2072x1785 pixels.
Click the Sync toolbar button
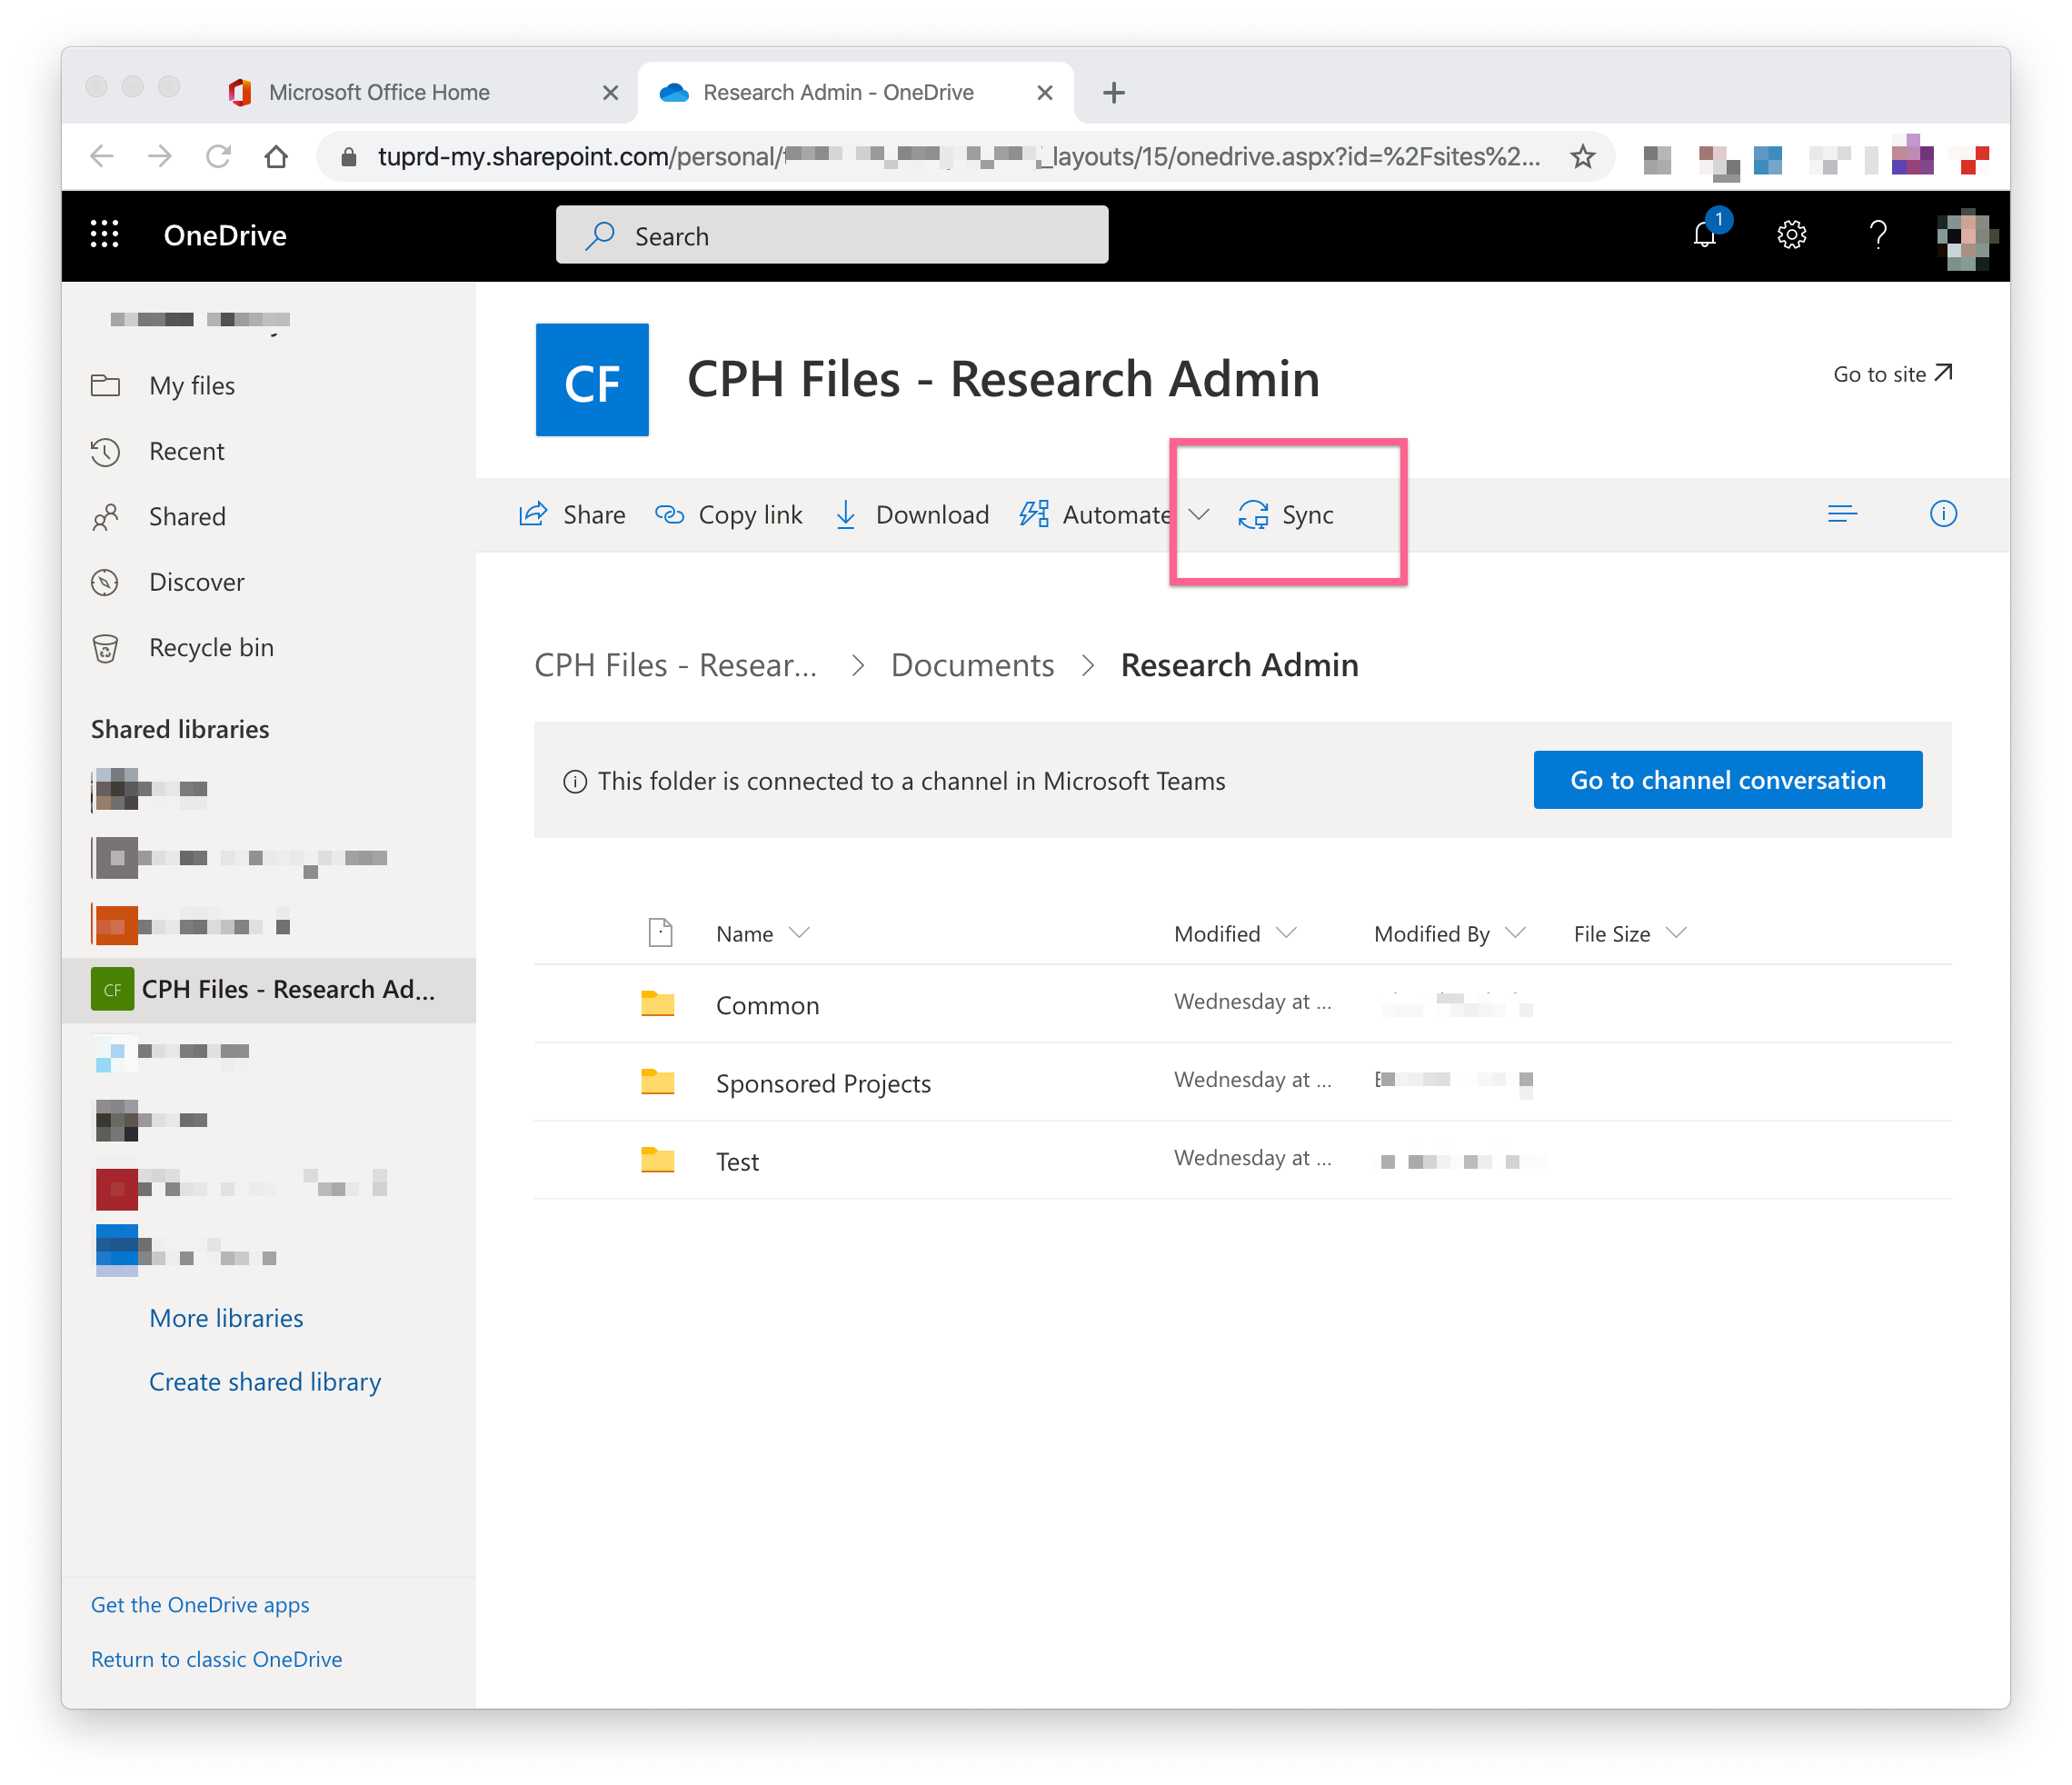(x=1287, y=515)
